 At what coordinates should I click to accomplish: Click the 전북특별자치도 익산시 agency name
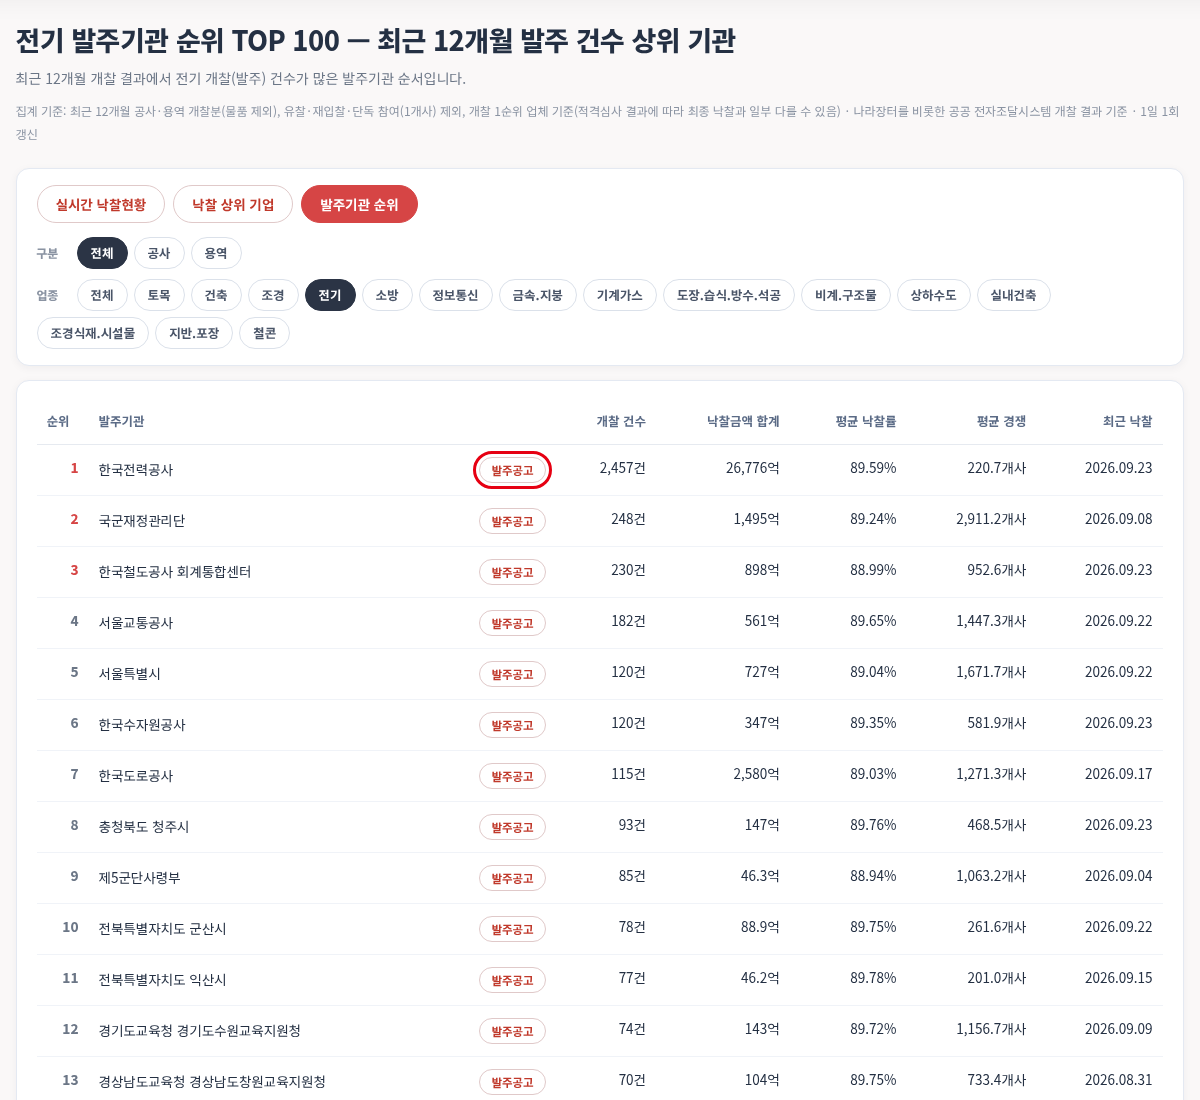pos(162,979)
